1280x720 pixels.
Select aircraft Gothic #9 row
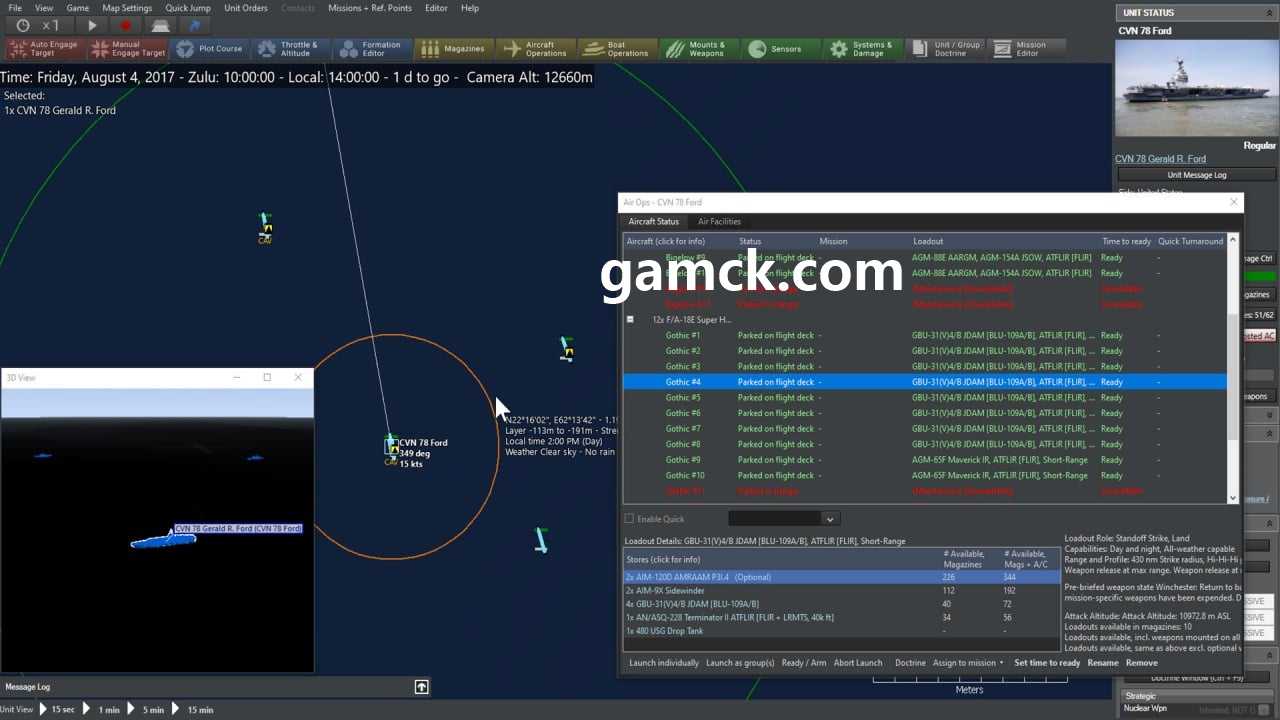(x=925, y=460)
